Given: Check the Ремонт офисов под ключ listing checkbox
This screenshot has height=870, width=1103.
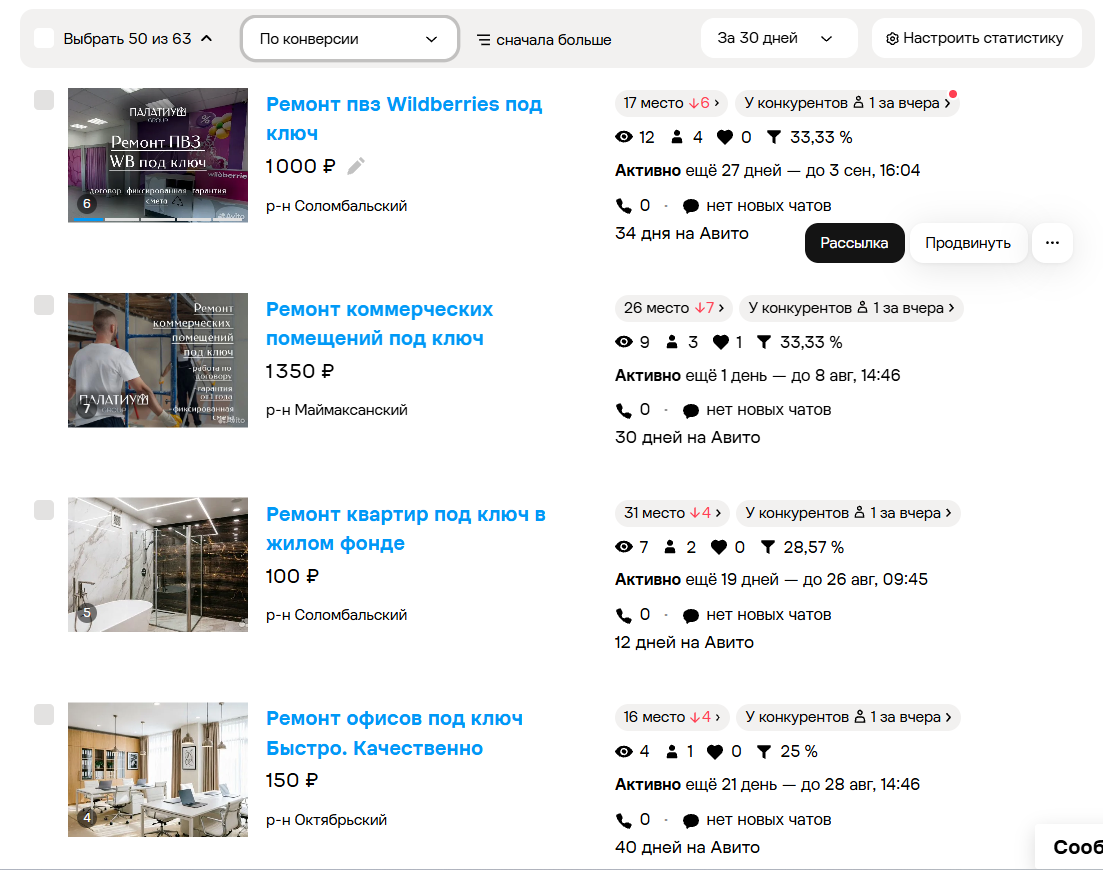Looking at the screenshot, I should pyautogui.click(x=44, y=715).
